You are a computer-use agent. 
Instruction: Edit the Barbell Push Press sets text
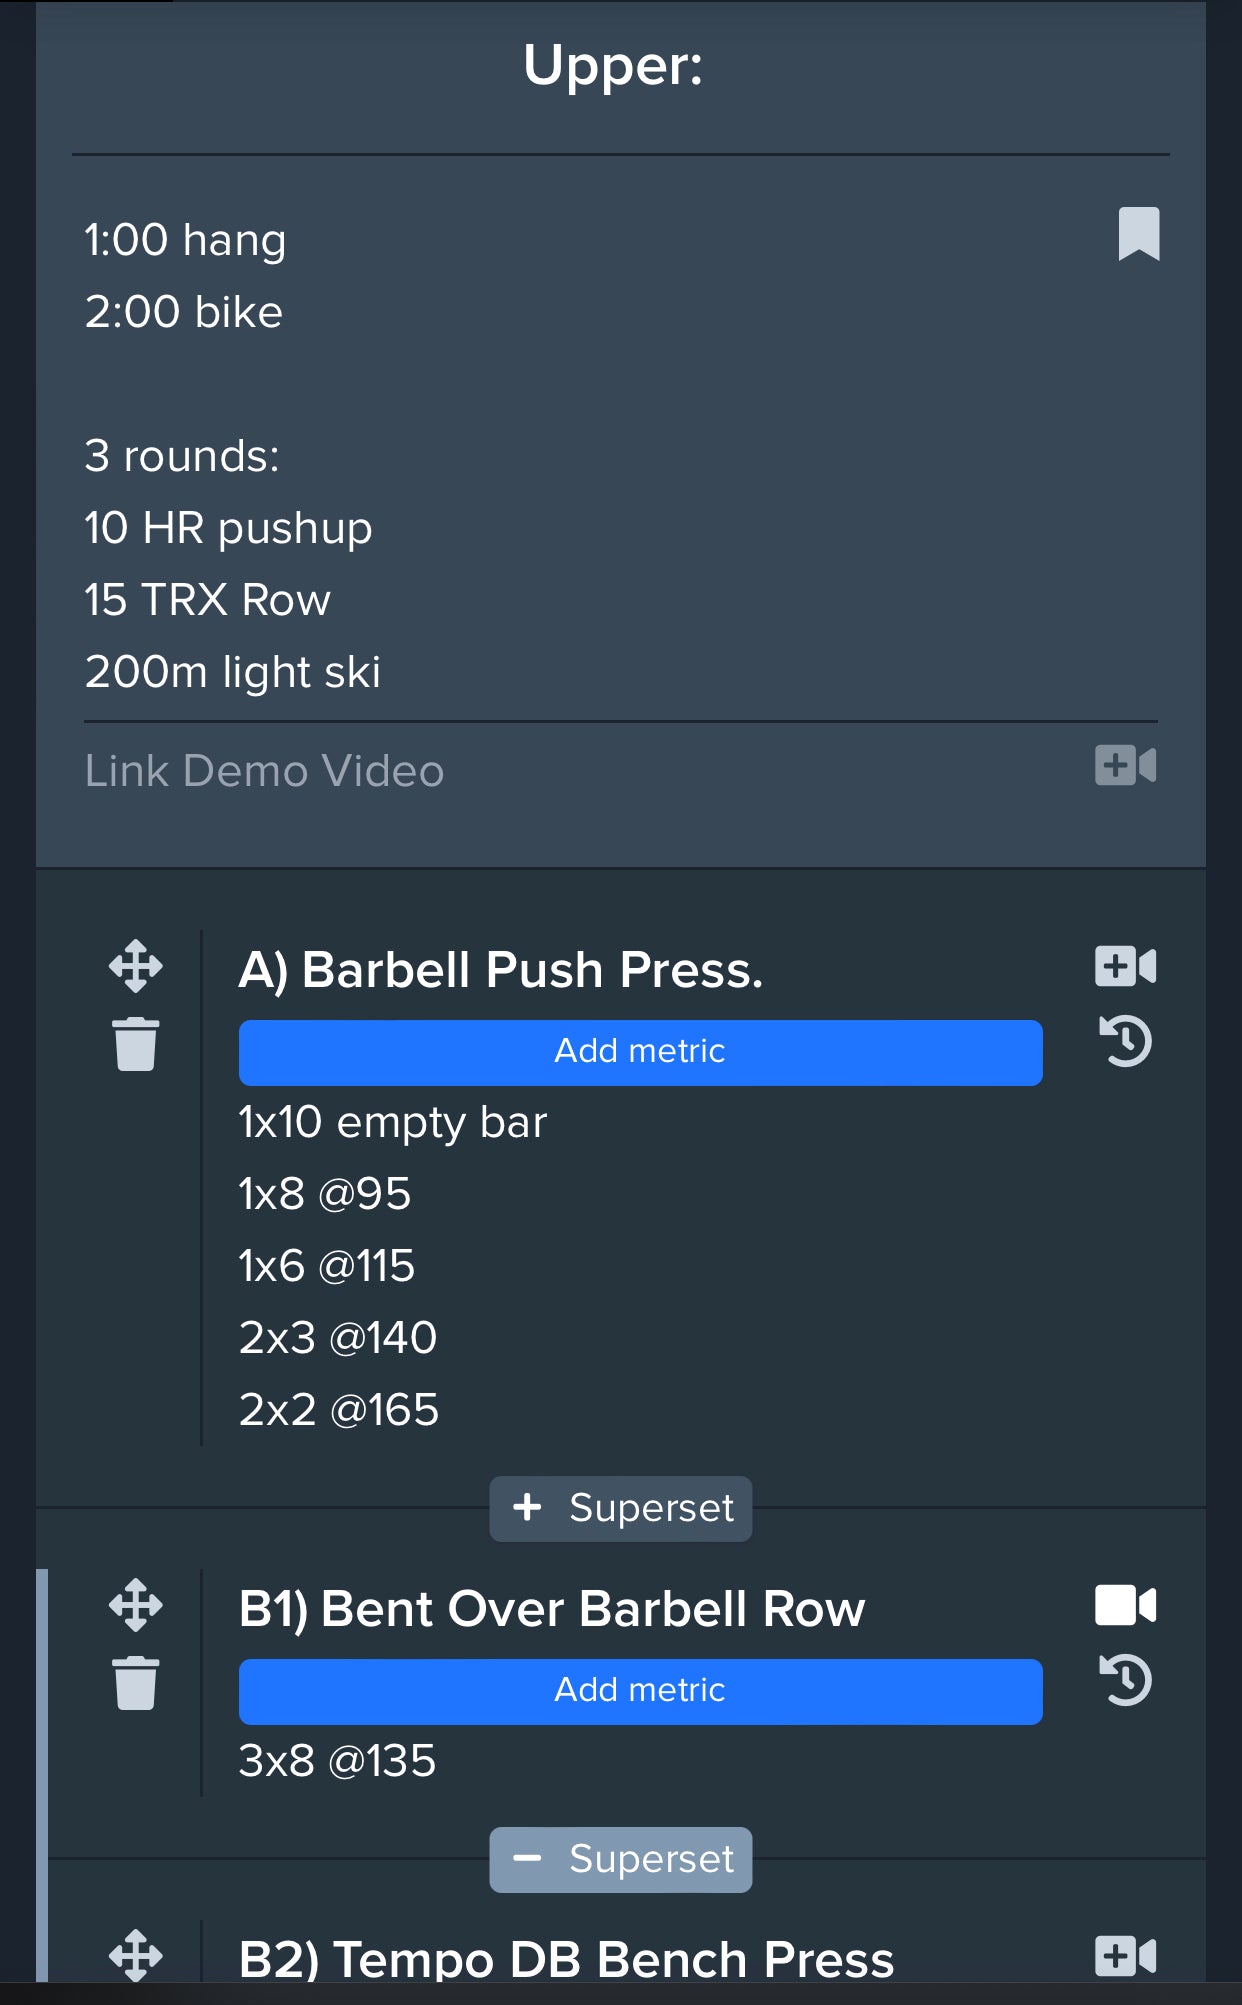tap(400, 1266)
